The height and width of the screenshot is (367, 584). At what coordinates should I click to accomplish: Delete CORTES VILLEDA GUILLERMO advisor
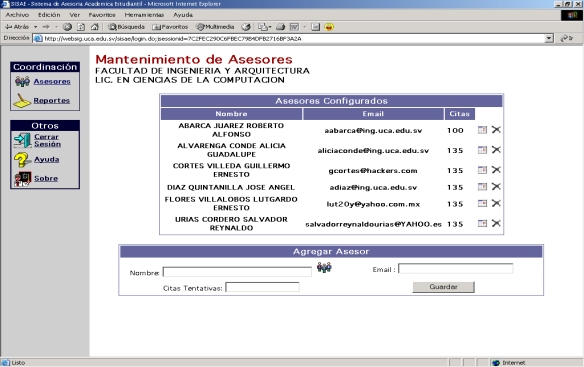(x=496, y=170)
